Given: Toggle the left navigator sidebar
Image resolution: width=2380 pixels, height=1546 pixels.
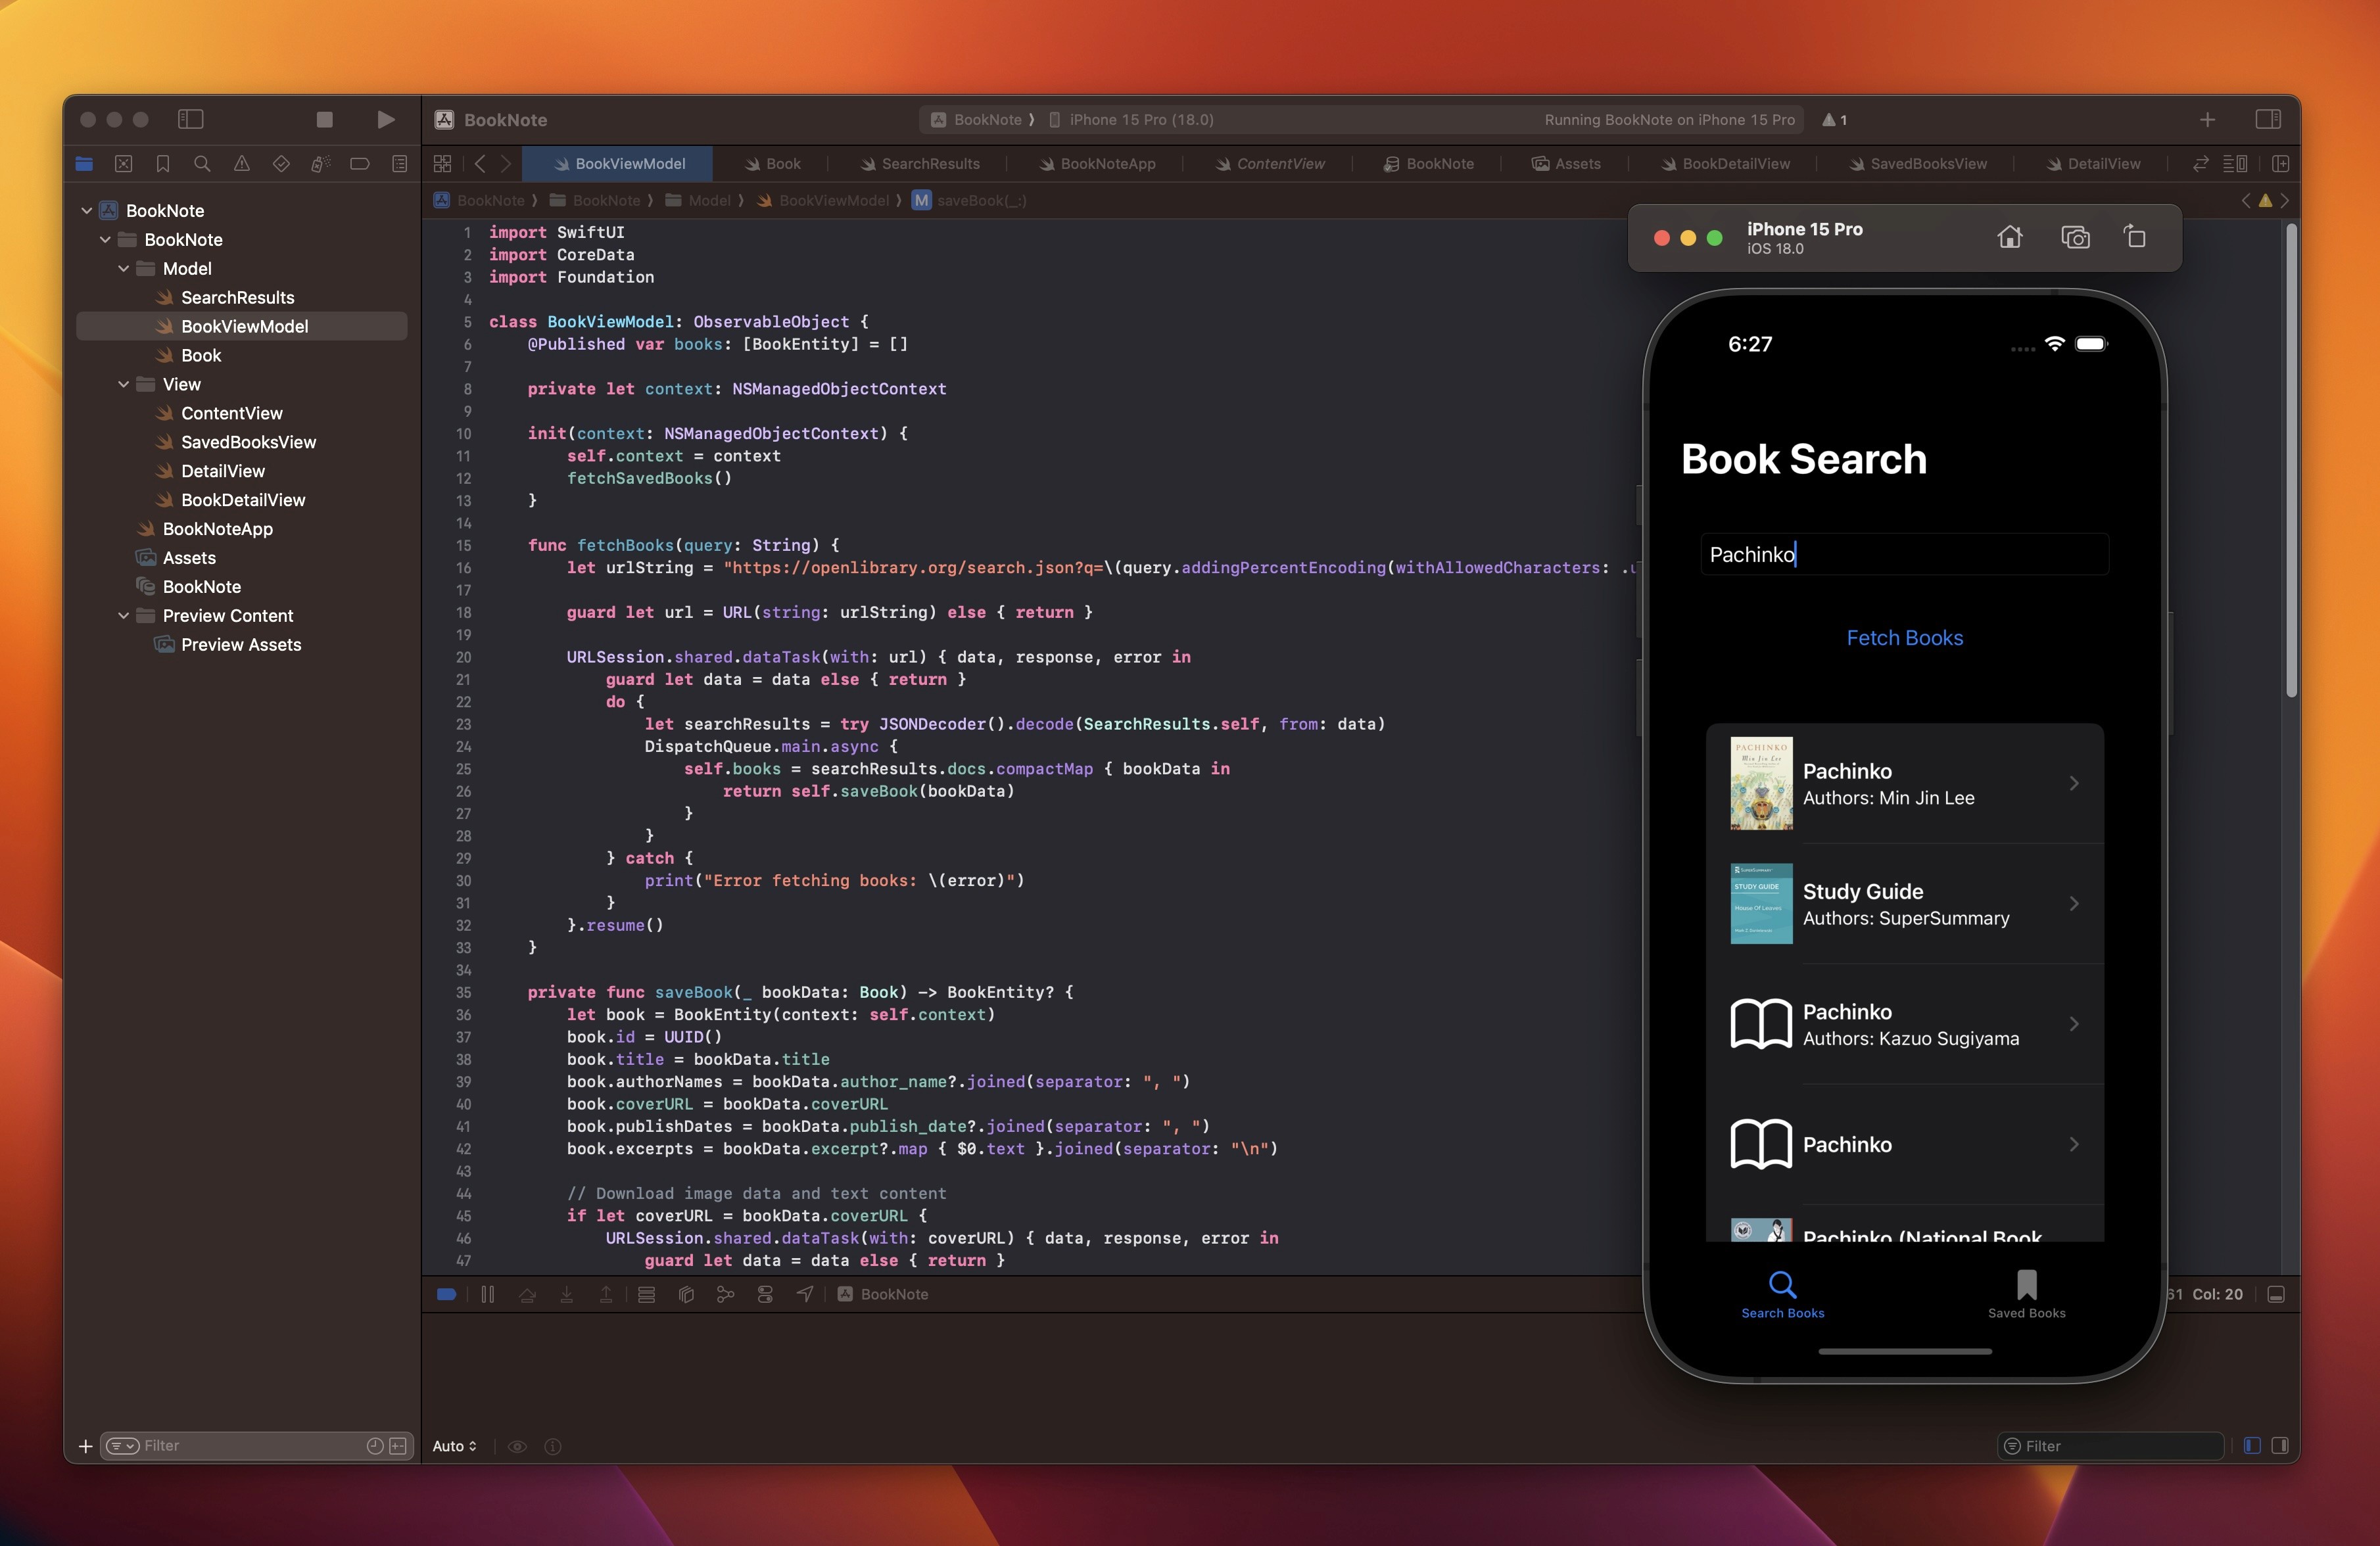Looking at the screenshot, I should point(190,119).
